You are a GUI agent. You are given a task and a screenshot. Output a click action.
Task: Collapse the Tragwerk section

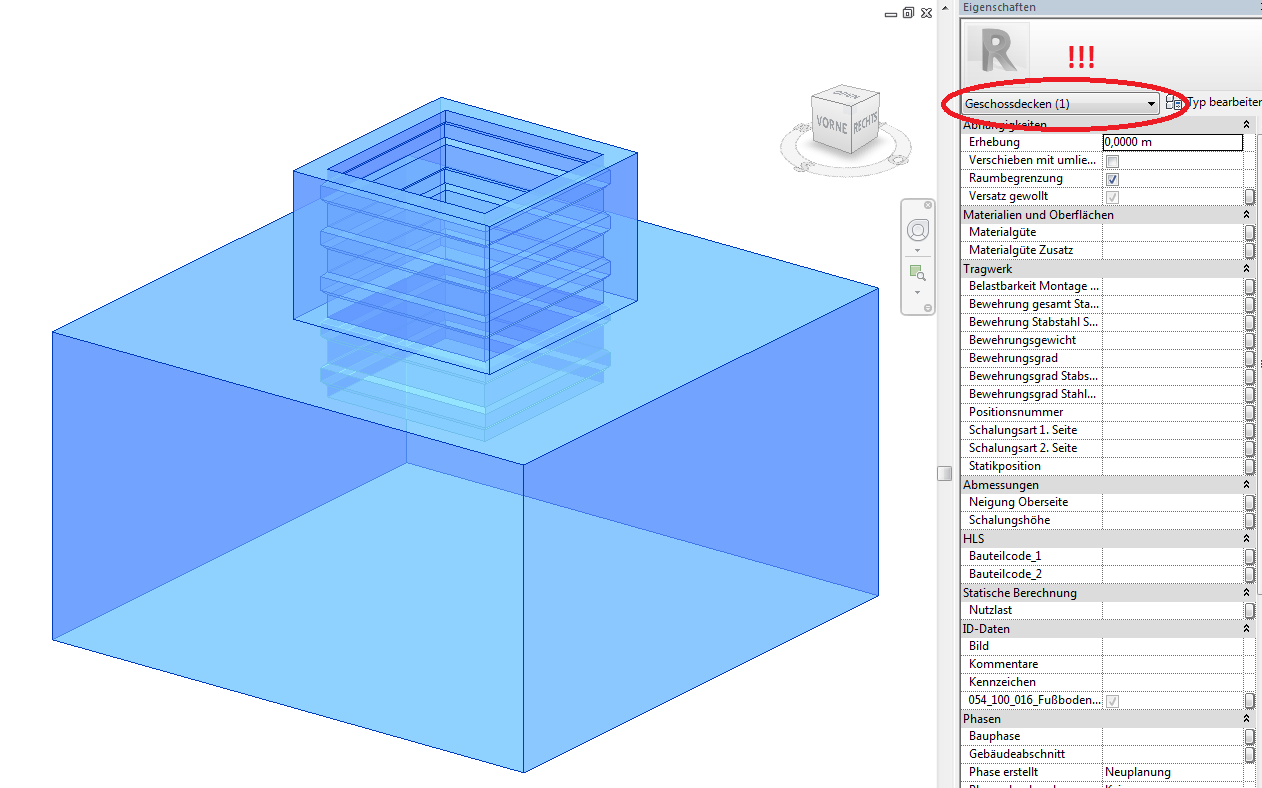[1246, 268]
